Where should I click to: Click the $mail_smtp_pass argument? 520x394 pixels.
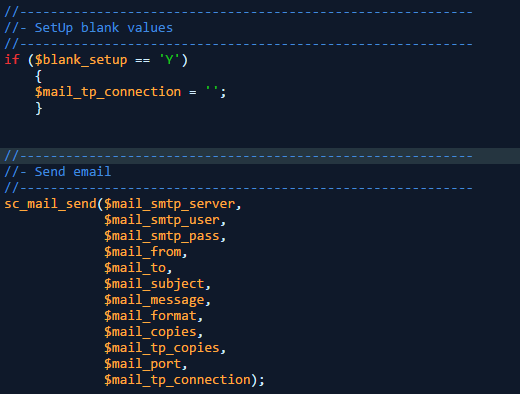162,236
